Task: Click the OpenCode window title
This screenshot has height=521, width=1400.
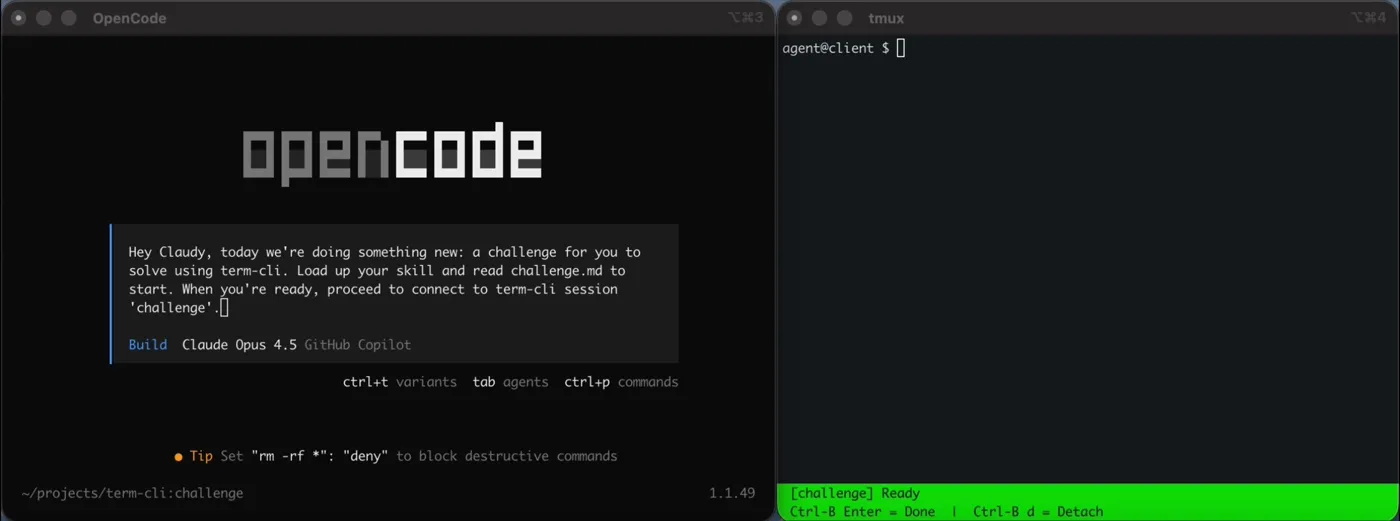Action: [x=129, y=18]
